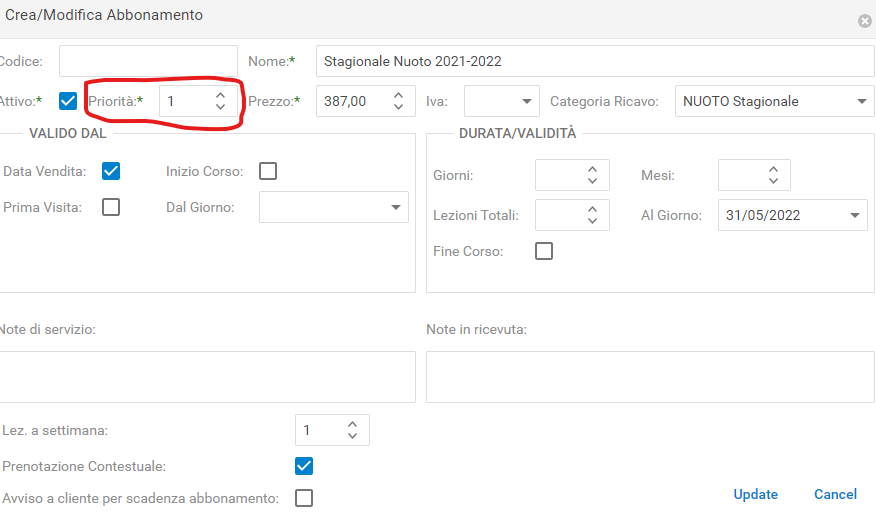Enable the Inizio Corso checkbox
Screen dimensions: 876x517
coord(268,171)
